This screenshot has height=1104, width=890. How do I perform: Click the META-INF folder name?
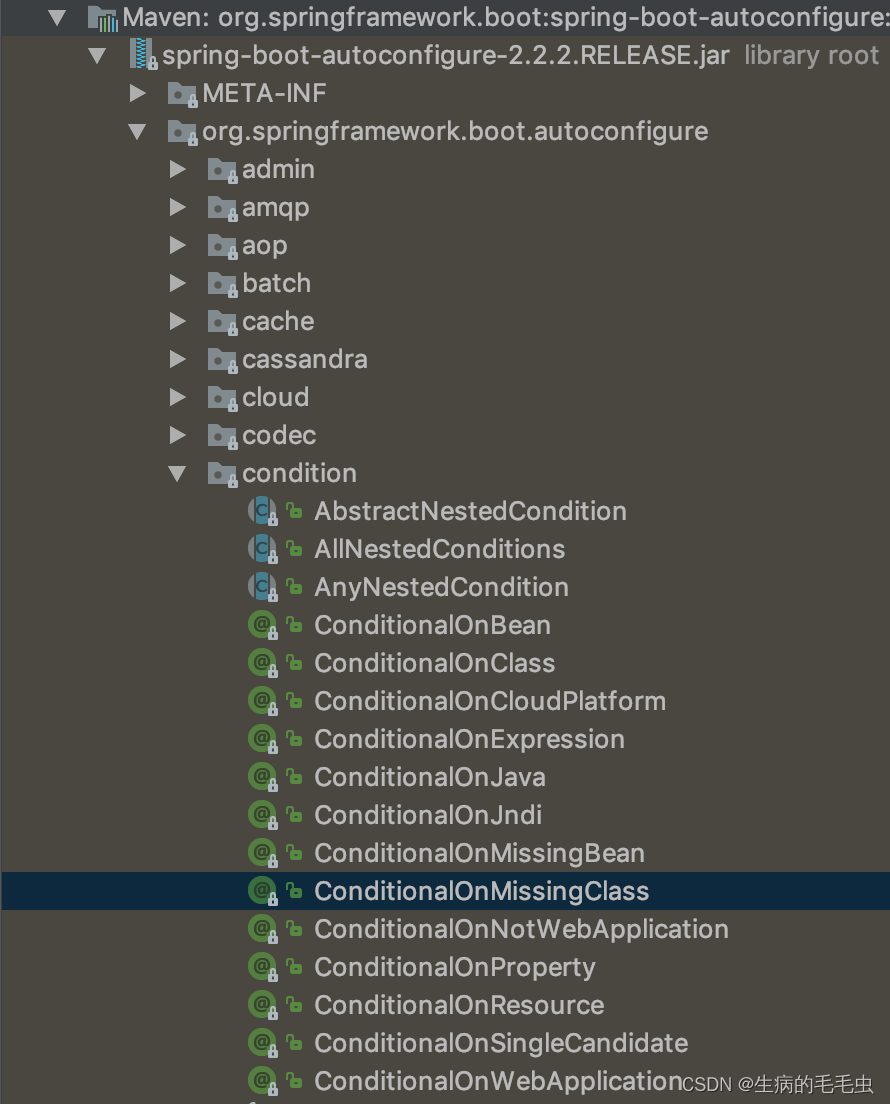point(264,94)
